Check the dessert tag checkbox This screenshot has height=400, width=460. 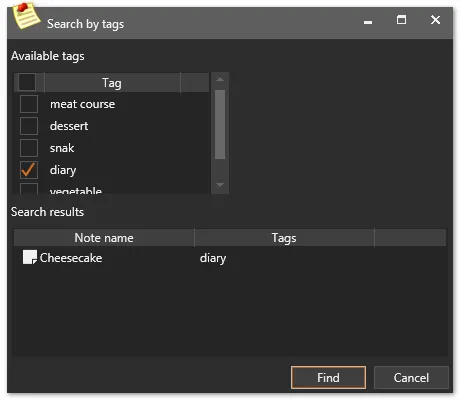pos(29,126)
